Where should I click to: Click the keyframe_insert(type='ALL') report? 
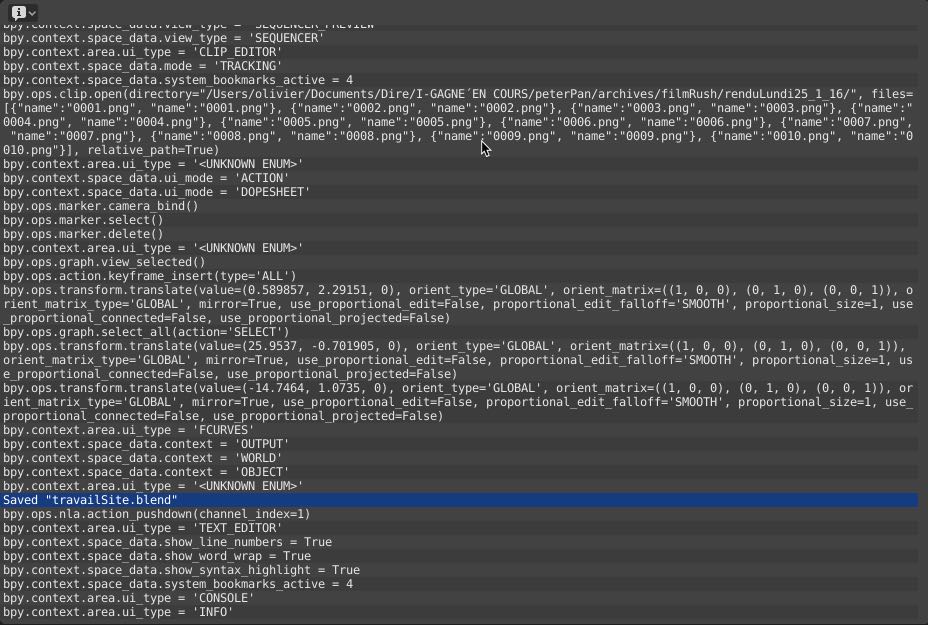[149, 276]
